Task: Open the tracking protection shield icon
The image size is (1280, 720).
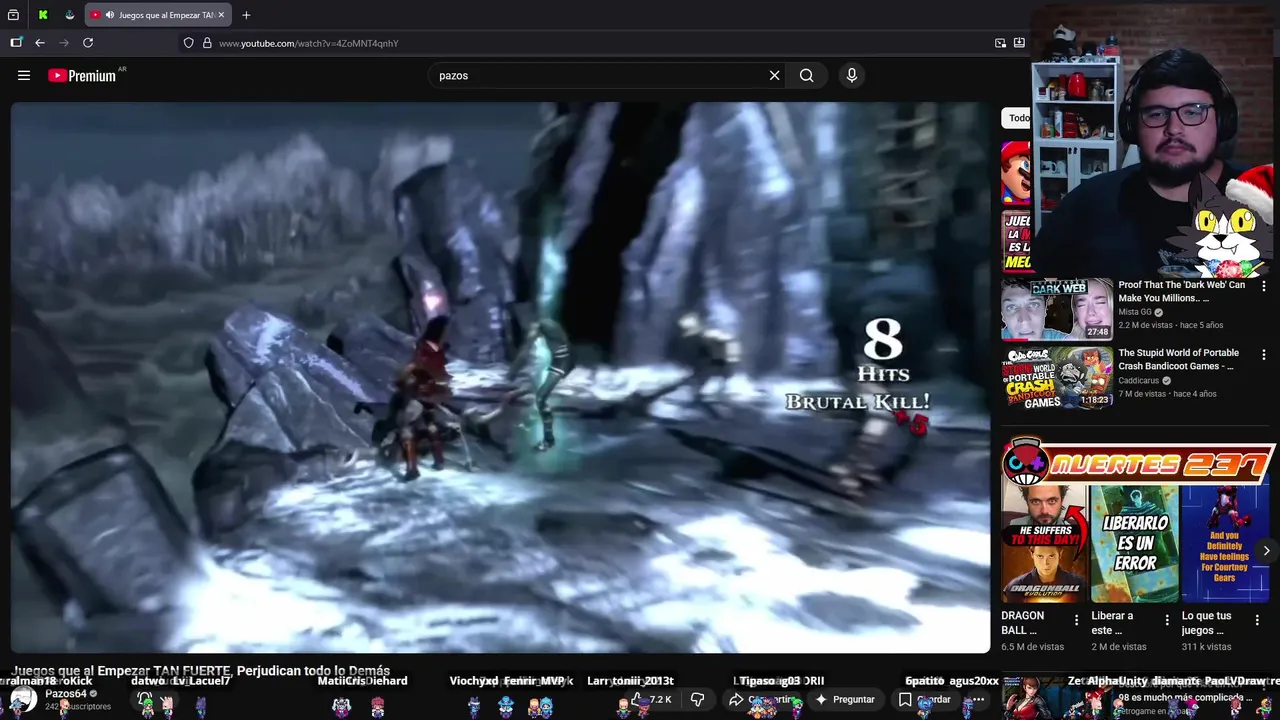Action: click(188, 43)
